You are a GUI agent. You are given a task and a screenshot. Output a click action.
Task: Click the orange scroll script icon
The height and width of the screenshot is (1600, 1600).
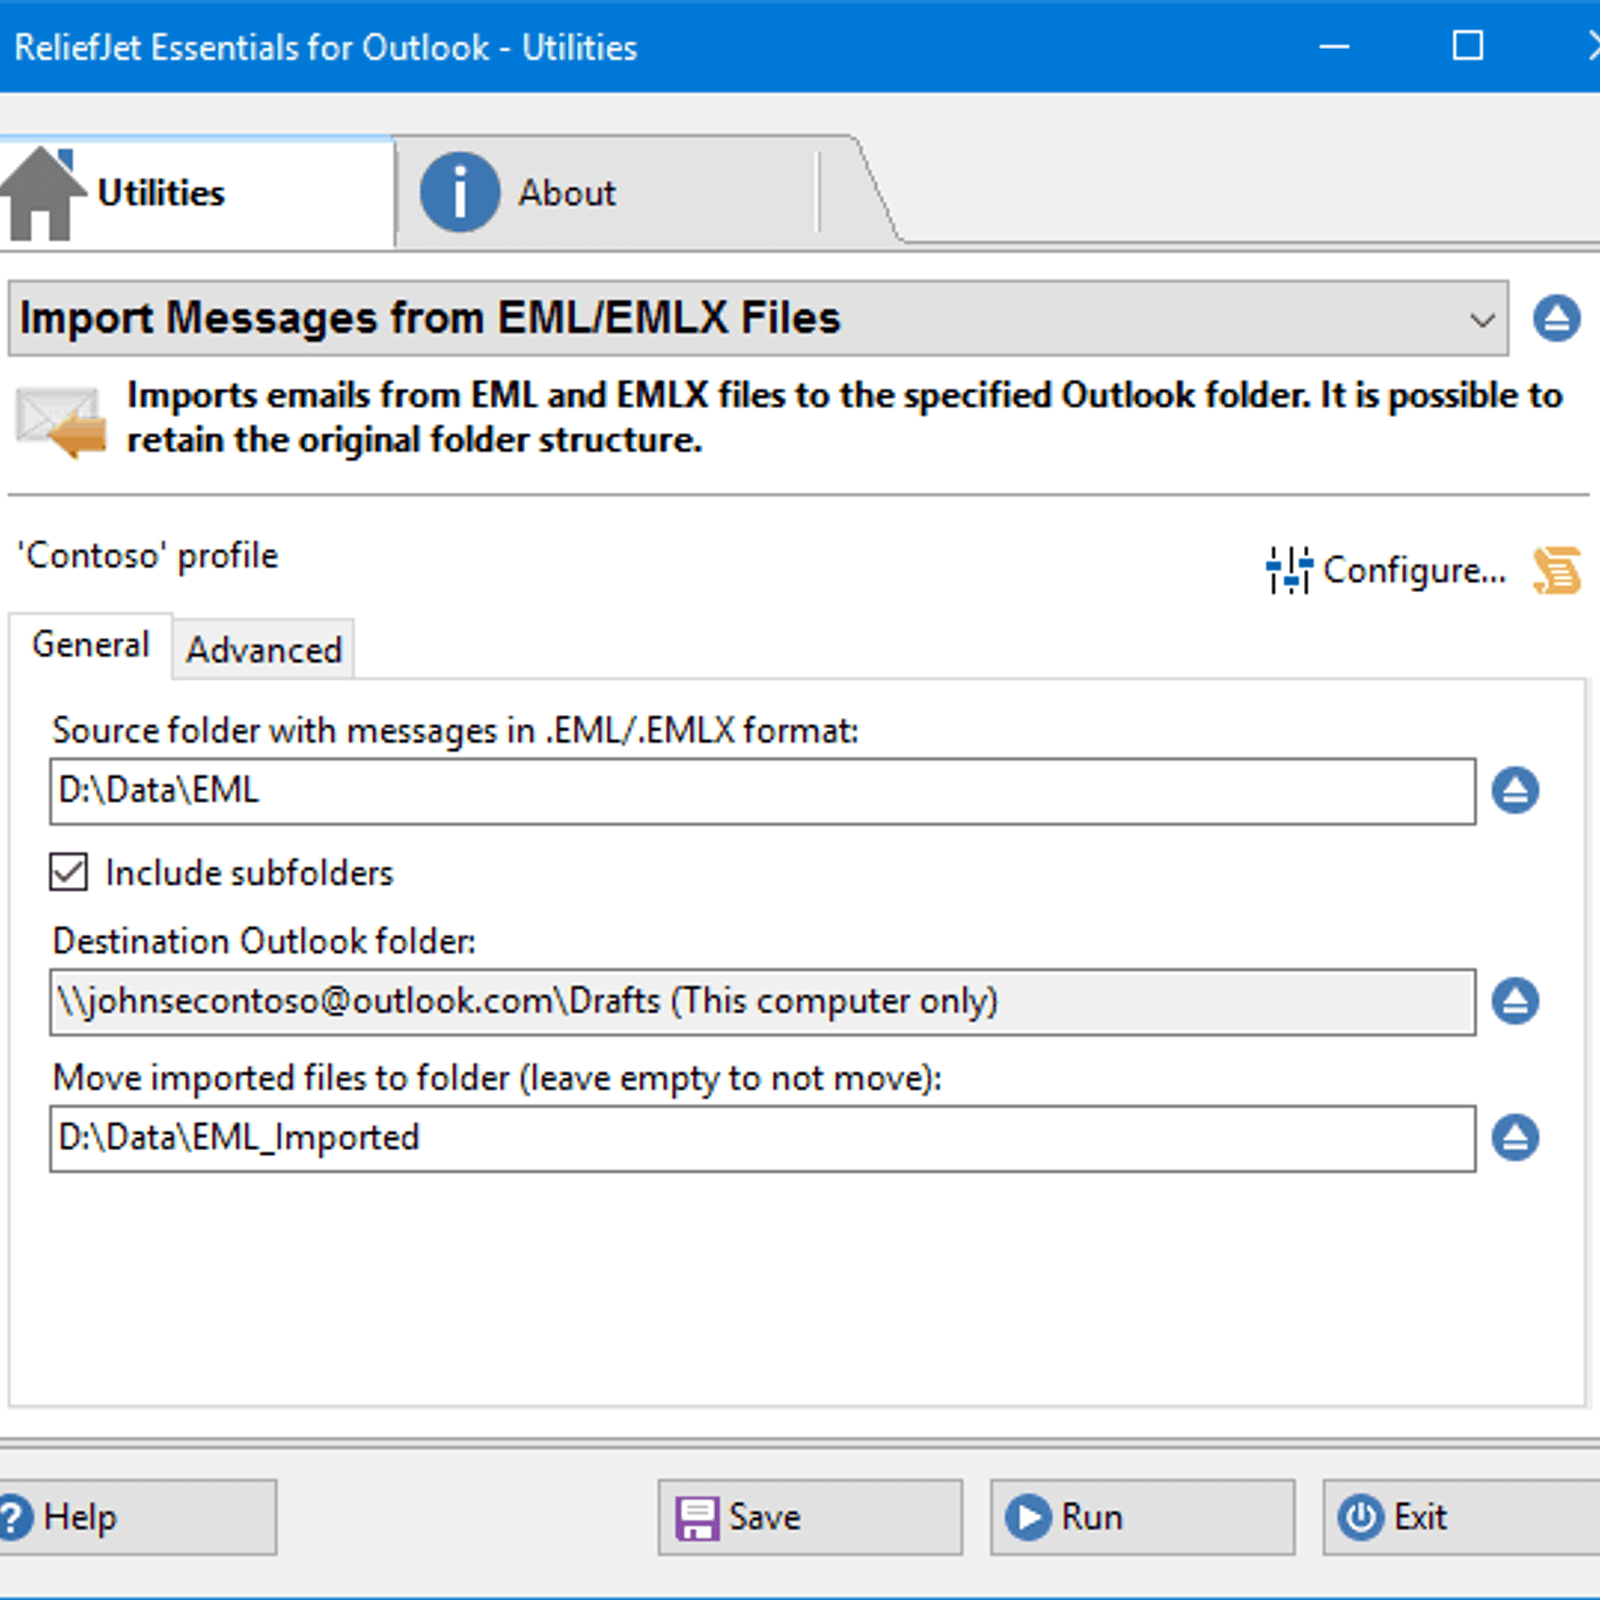[1557, 570]
